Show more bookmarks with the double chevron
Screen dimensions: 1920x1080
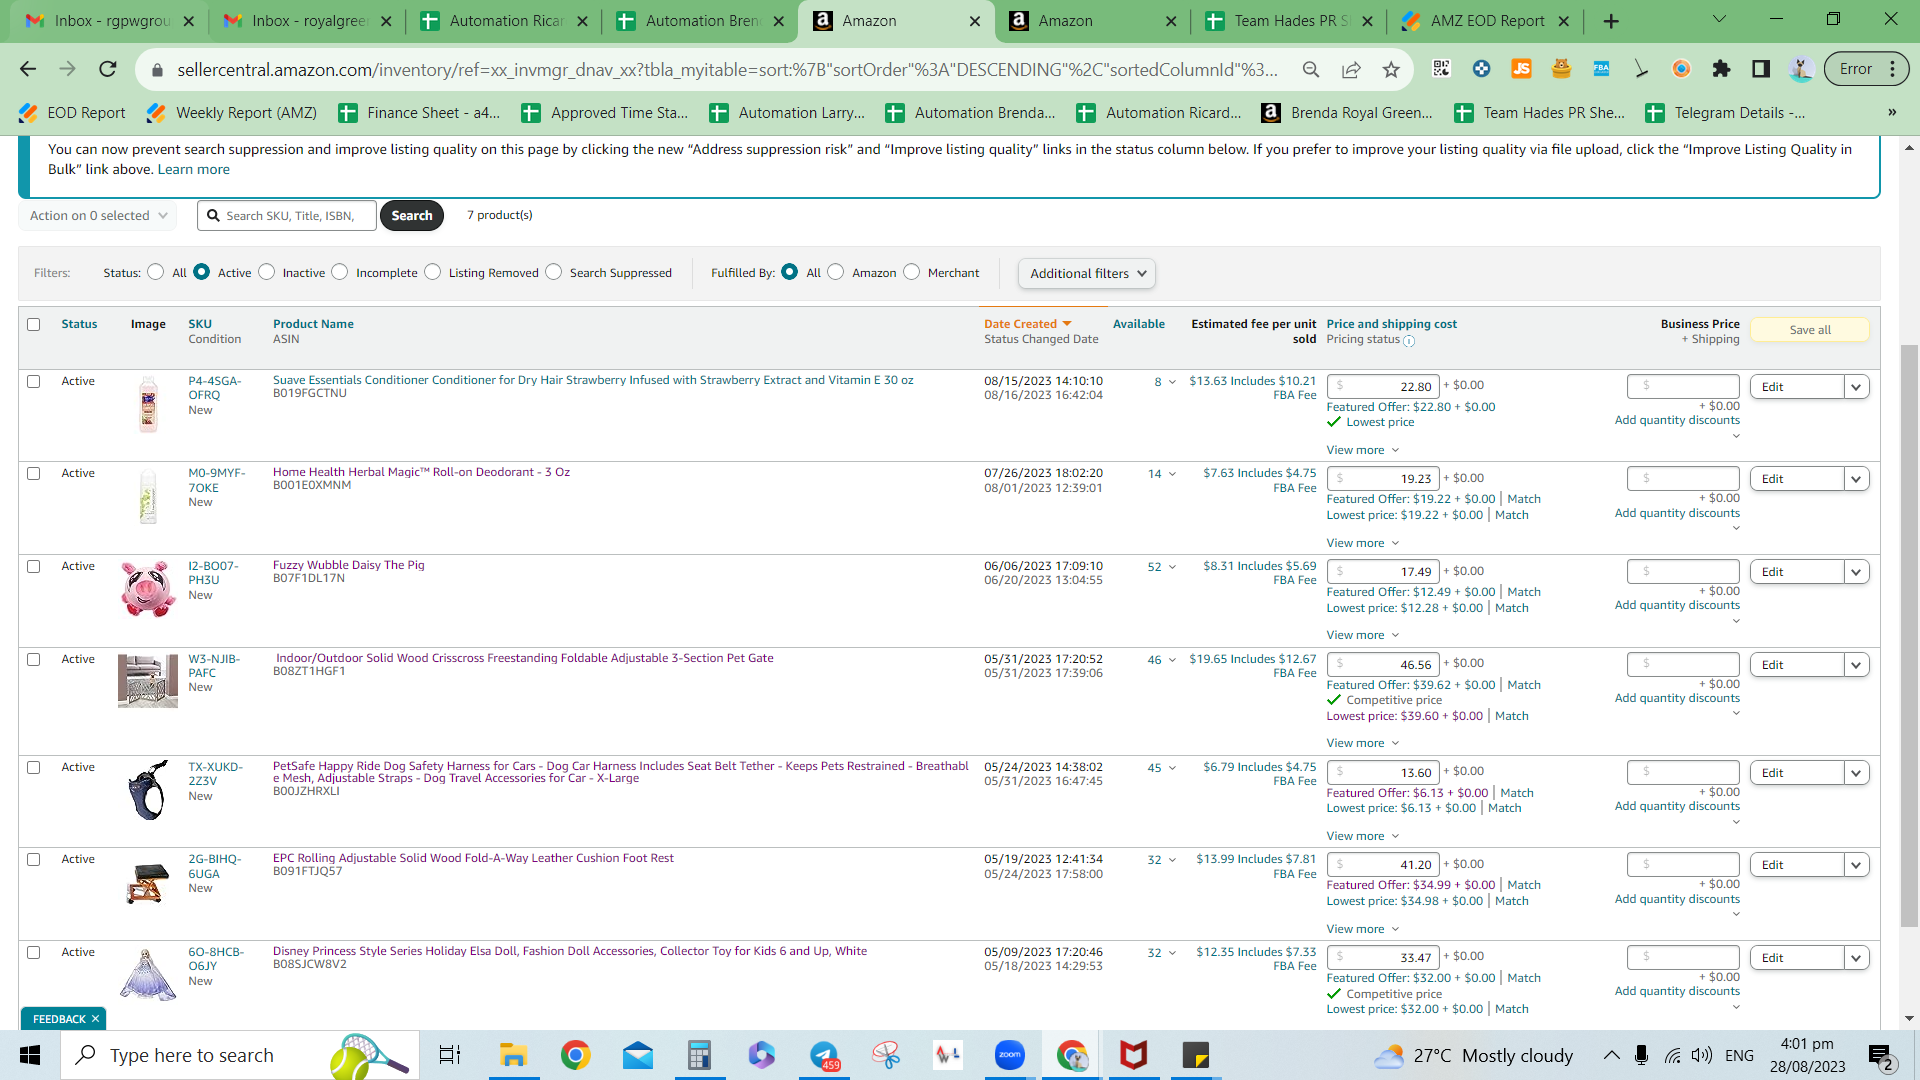[1892, 112]
